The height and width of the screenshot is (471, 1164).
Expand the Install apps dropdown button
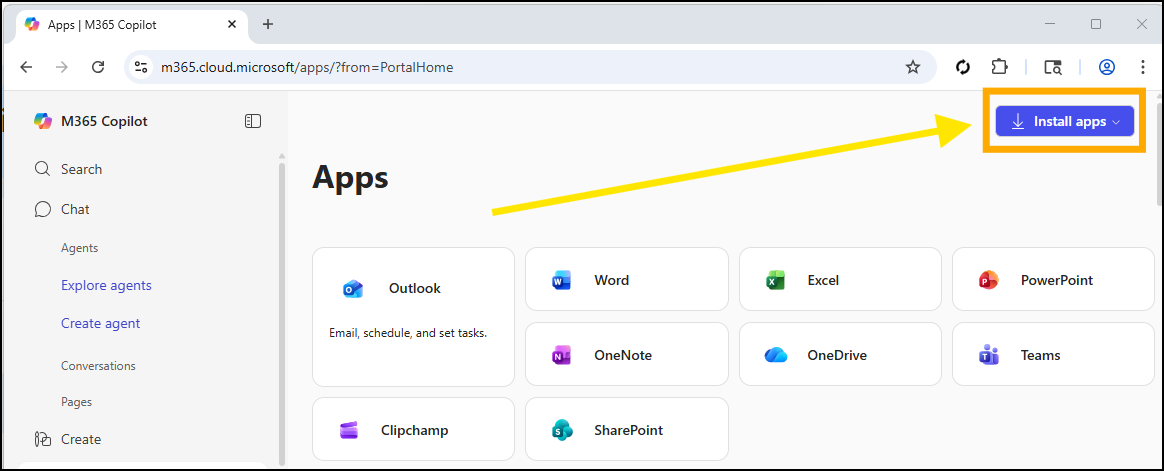tap(1065, 122)
